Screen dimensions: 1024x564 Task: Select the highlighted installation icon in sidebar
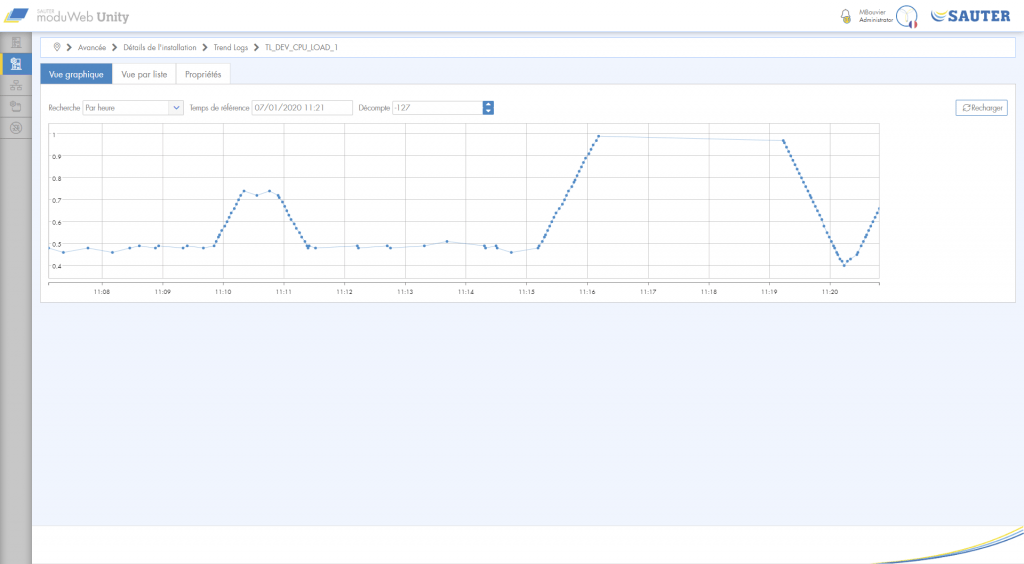[16, 64]
